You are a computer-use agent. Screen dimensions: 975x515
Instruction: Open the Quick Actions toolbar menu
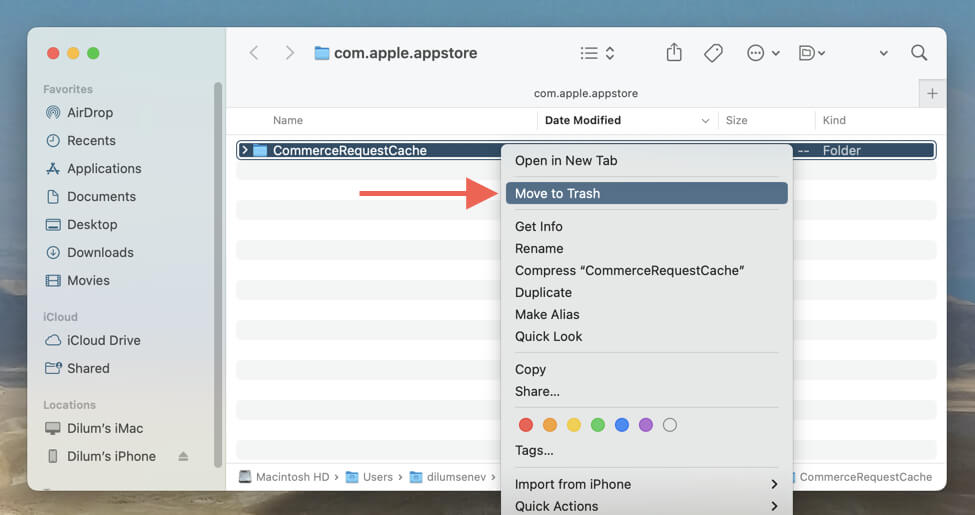point(811,53)
